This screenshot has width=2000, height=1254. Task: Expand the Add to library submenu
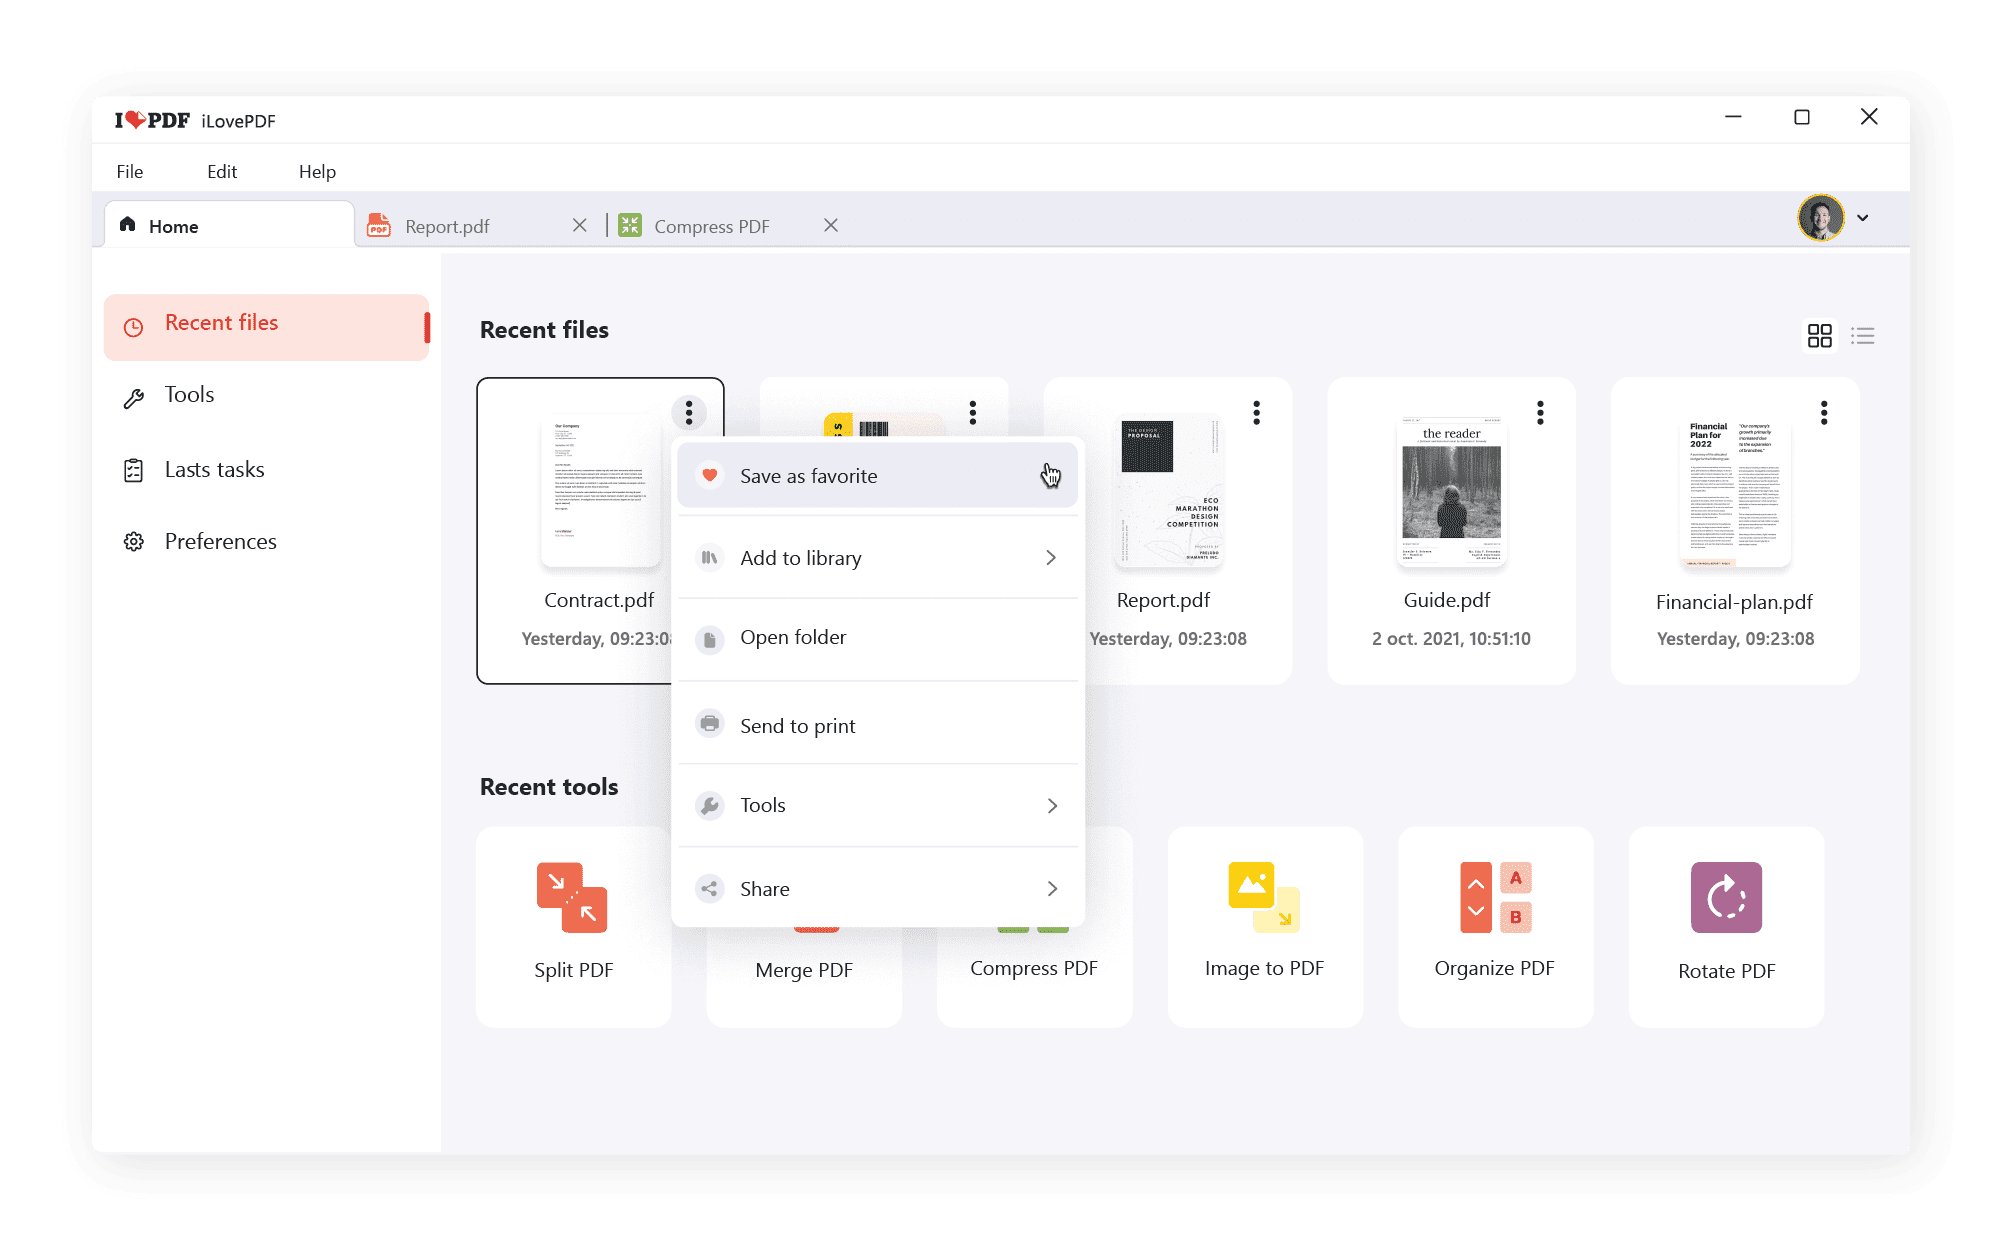1050,558
